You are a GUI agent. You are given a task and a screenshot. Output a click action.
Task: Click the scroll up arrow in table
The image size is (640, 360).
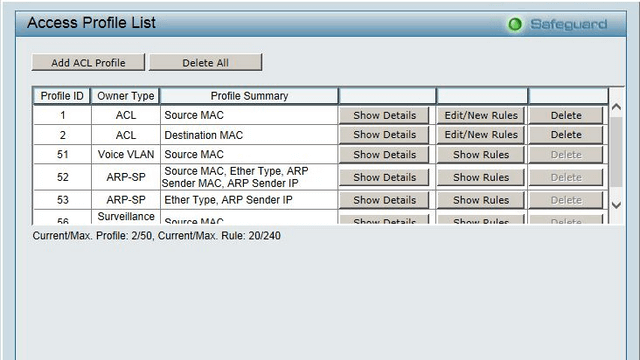pos(616,107)
